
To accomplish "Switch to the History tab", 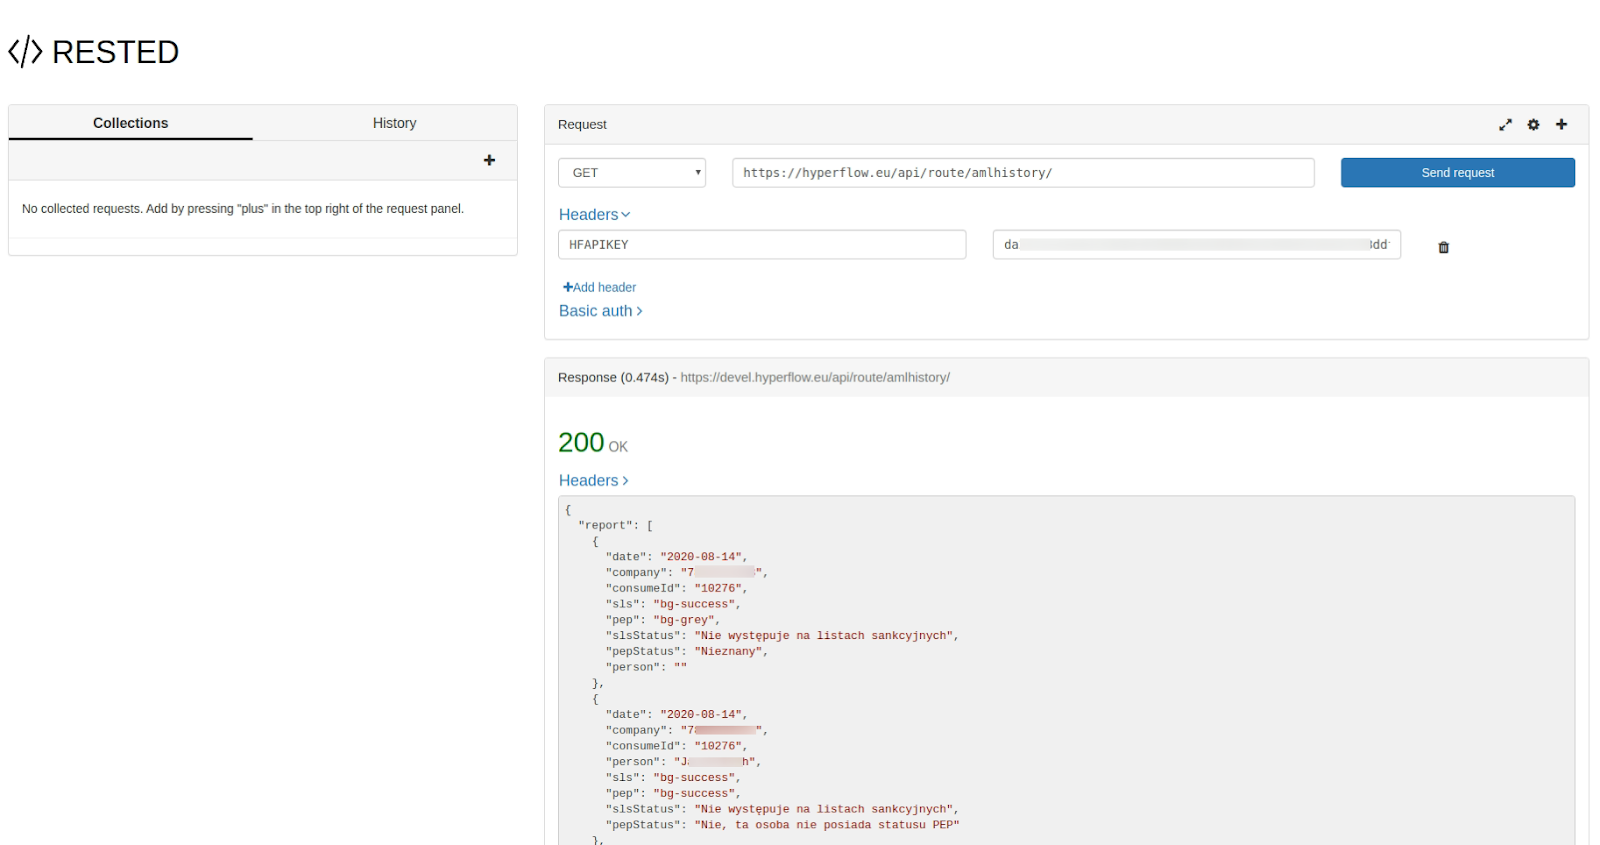I will (x=394, y=123).
